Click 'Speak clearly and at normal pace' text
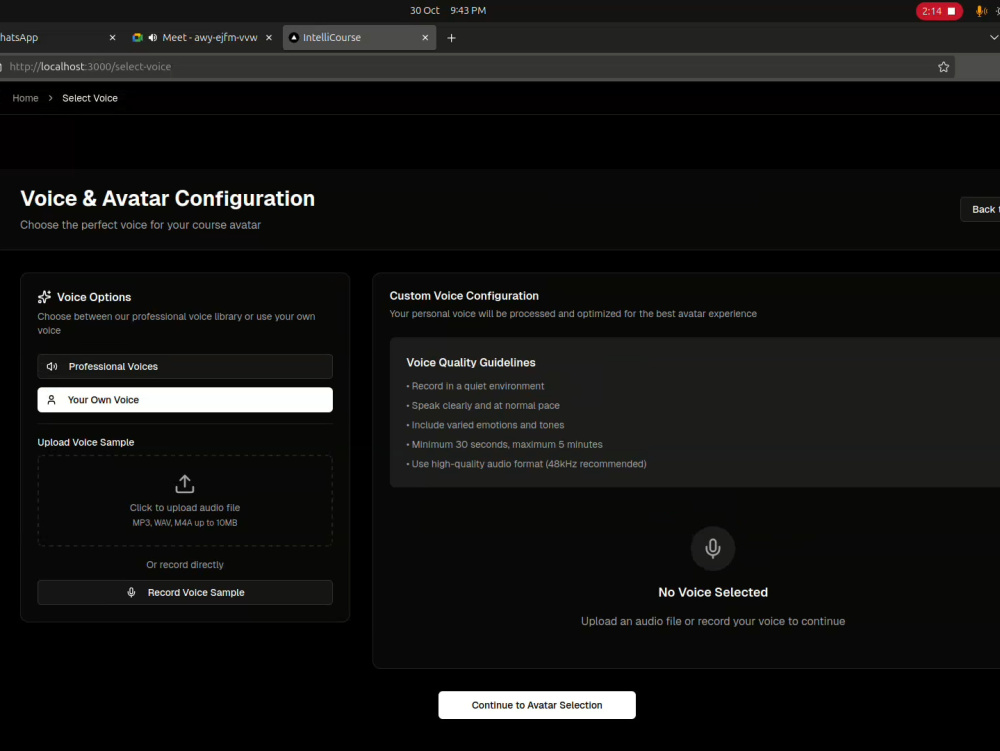1000x751 pixels. point(483,405)
